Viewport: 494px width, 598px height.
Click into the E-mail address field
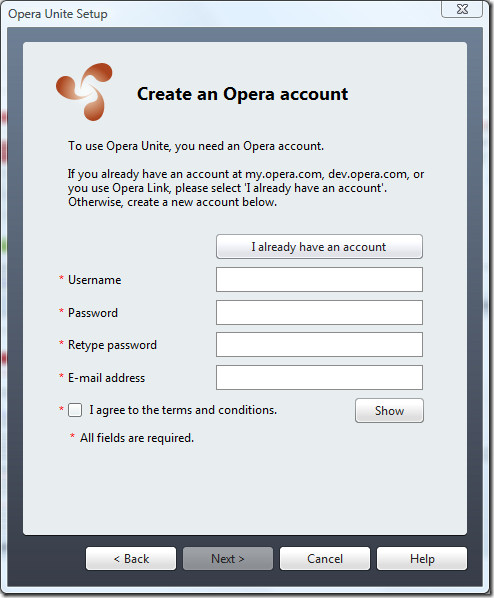[319, 378]
